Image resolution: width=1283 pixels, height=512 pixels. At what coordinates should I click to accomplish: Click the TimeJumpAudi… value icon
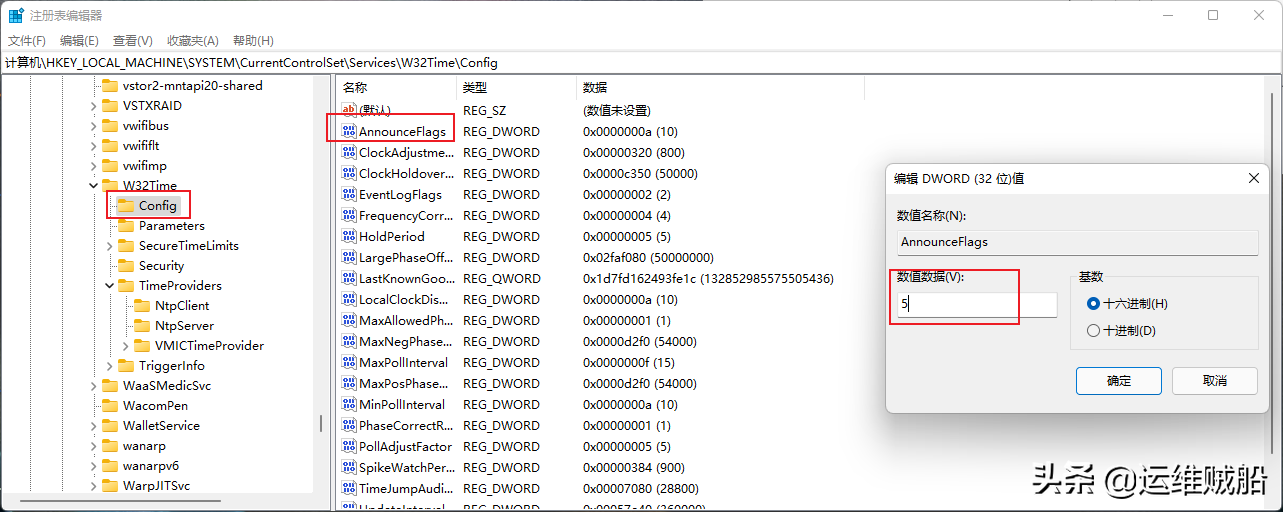click(349, 489)
